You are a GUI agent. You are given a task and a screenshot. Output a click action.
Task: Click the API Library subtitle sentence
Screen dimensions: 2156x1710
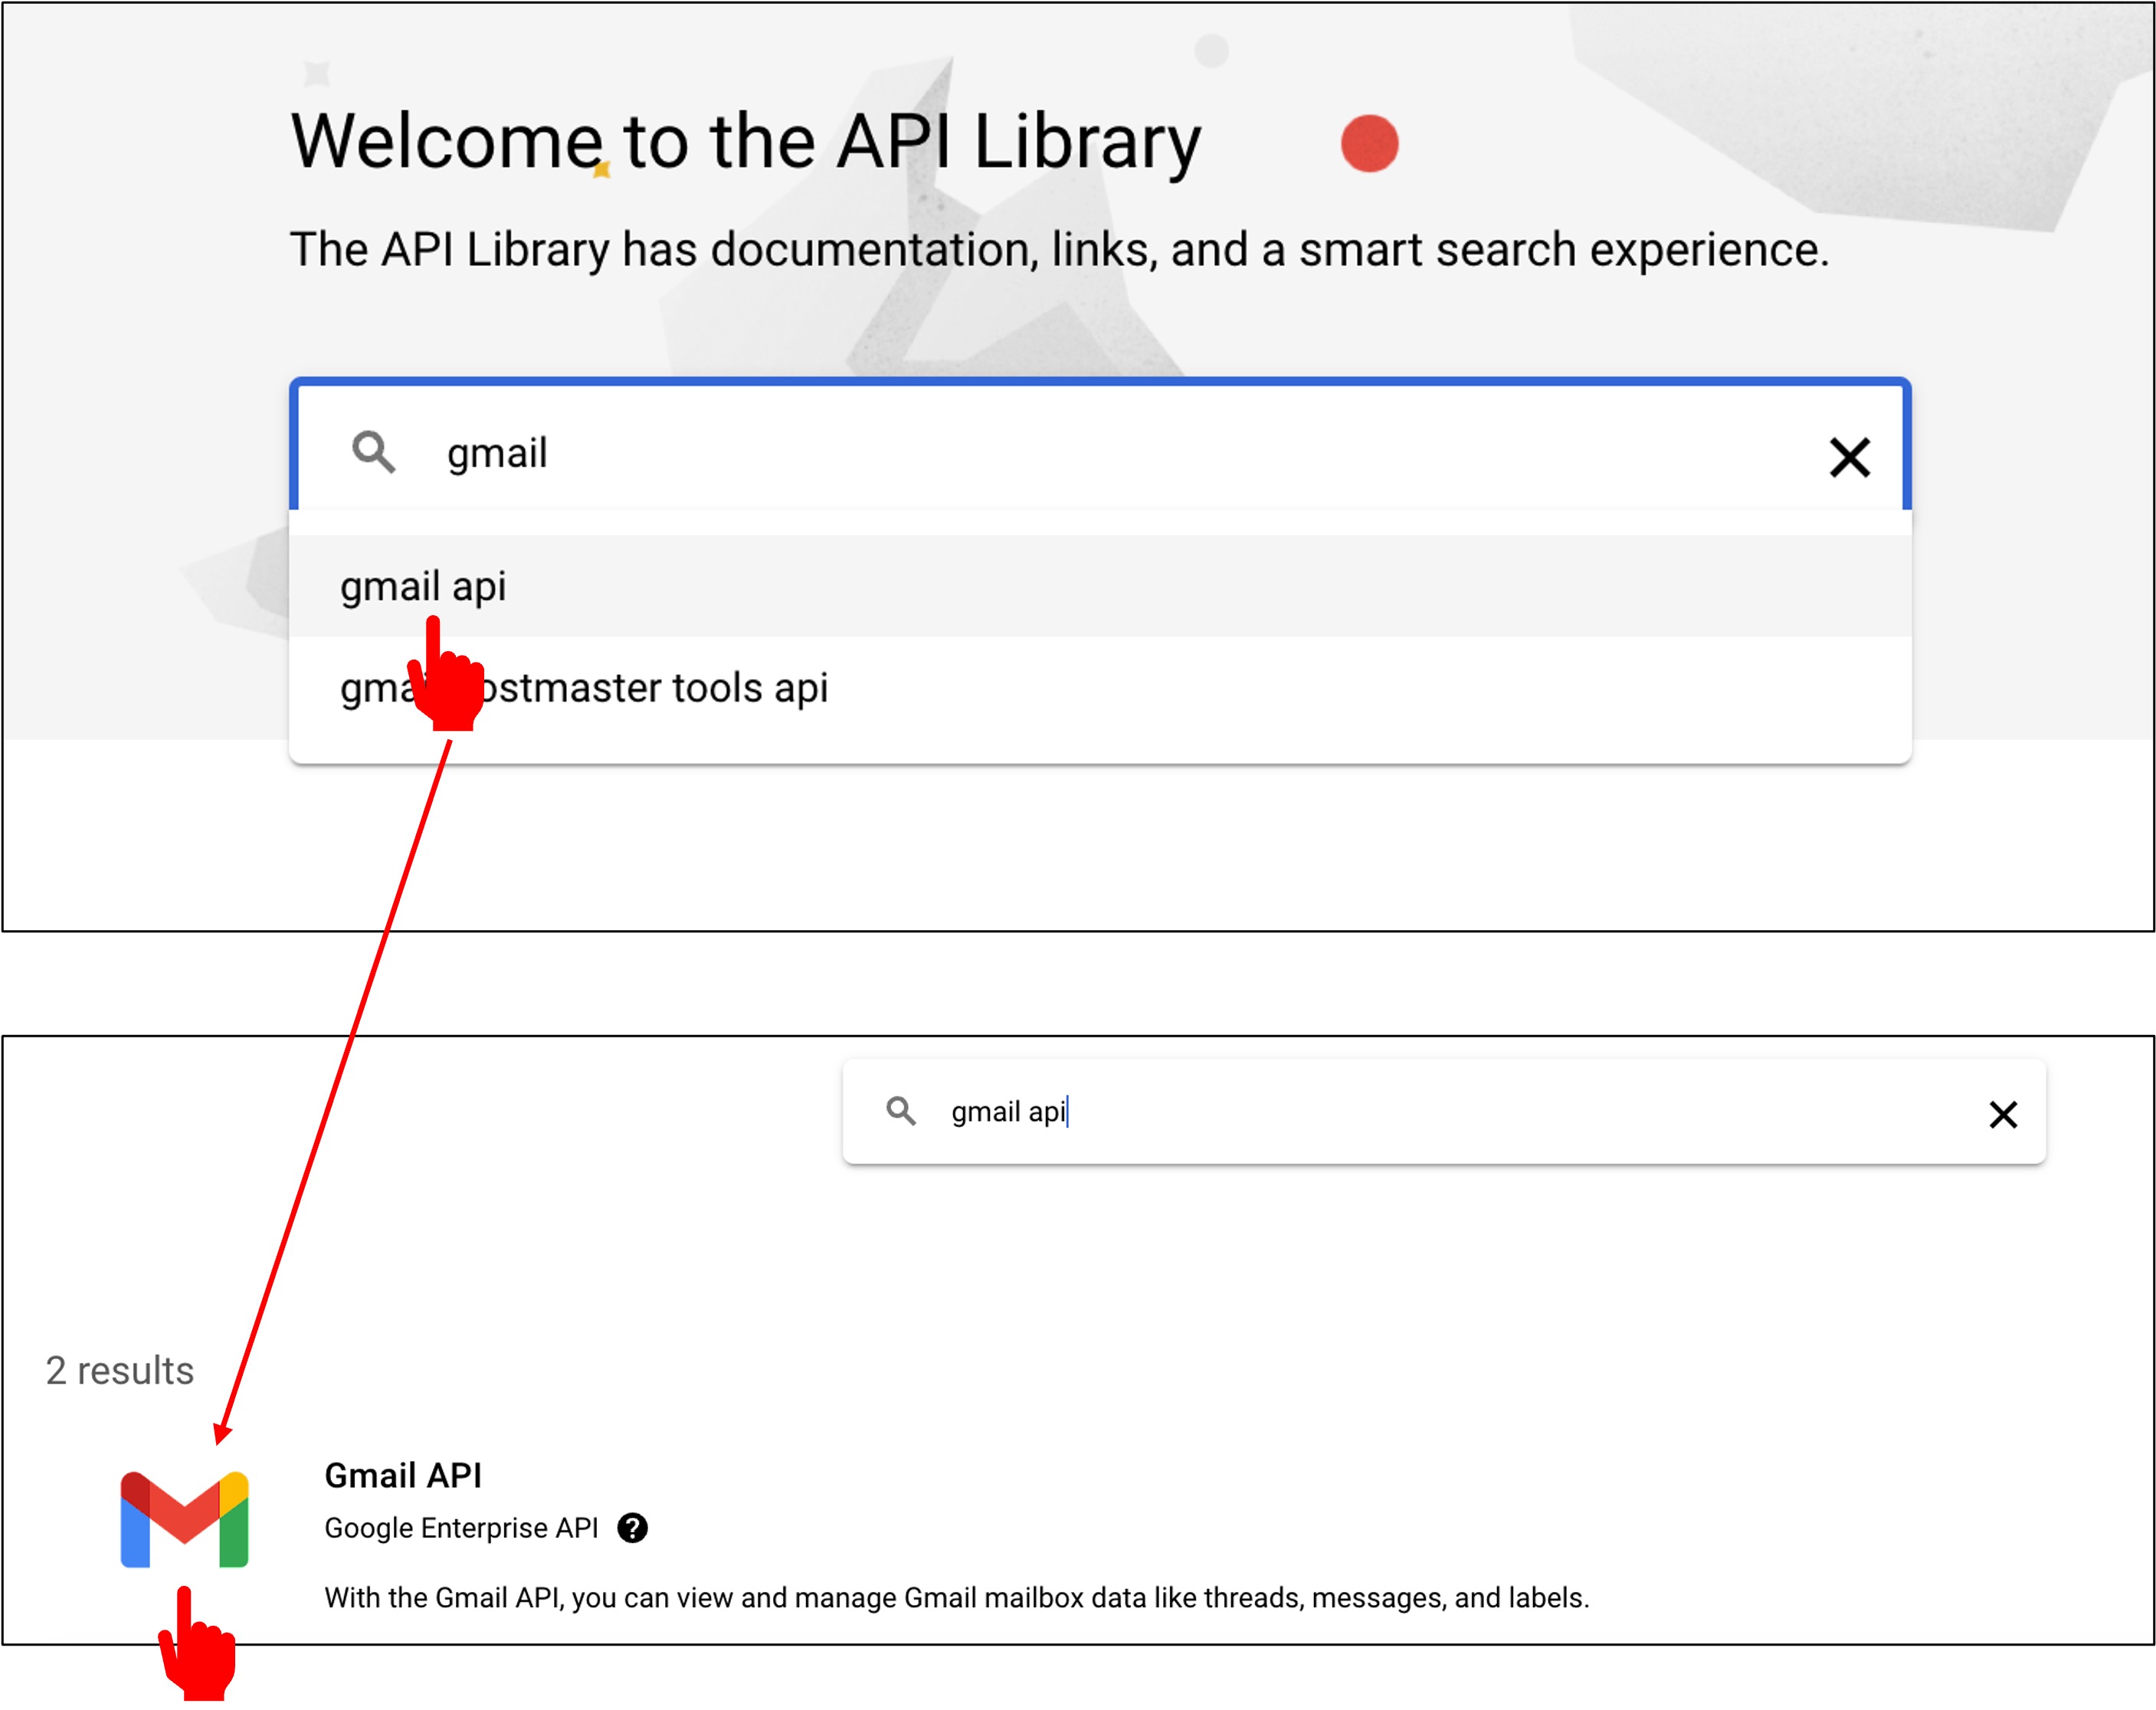pyautogui.click(x=1060, y=250)
